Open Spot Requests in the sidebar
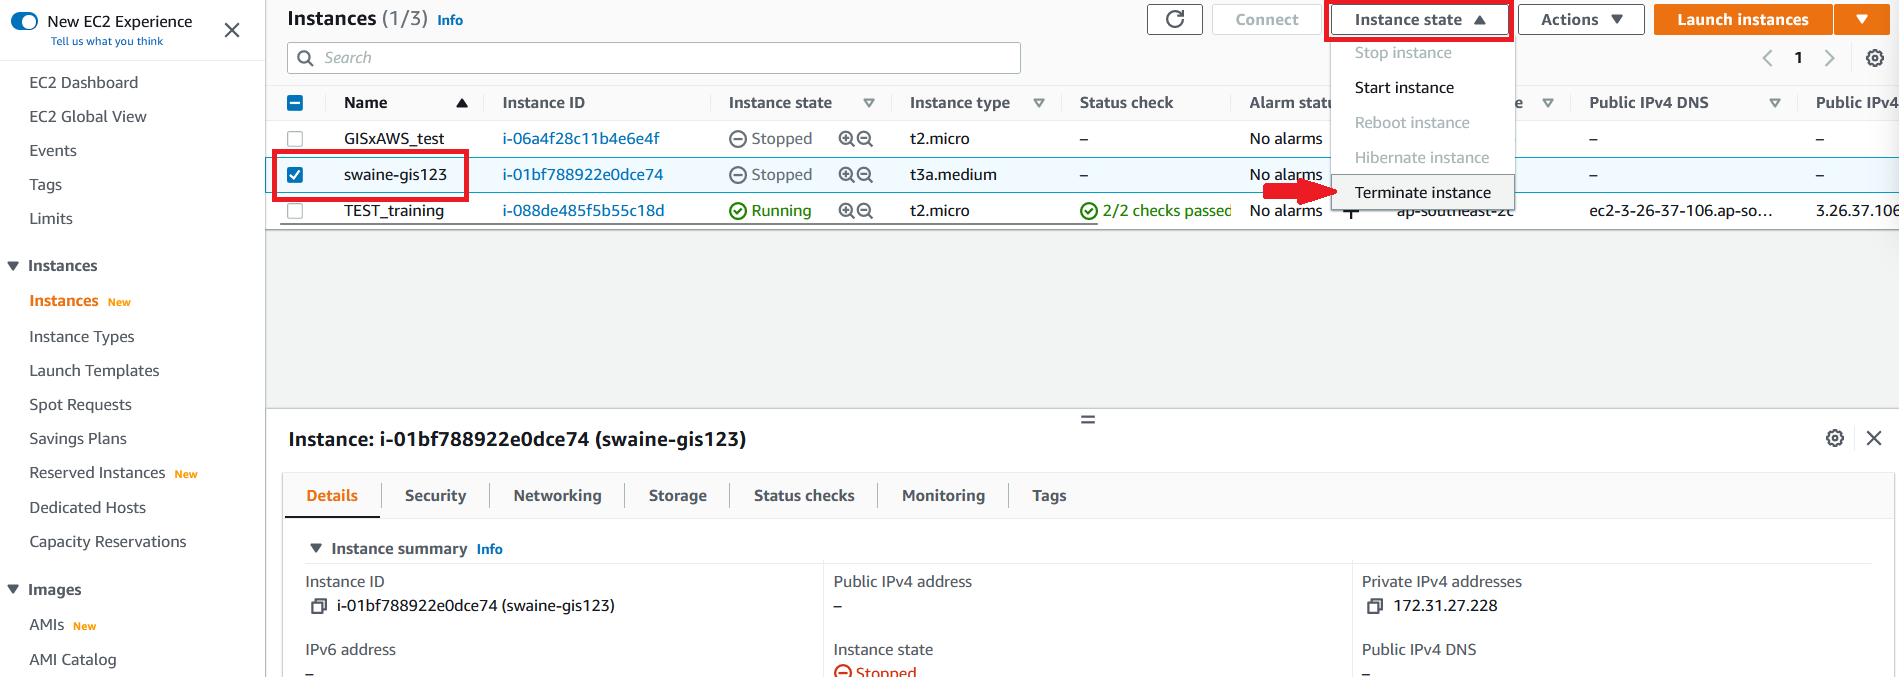 point(80,405)
